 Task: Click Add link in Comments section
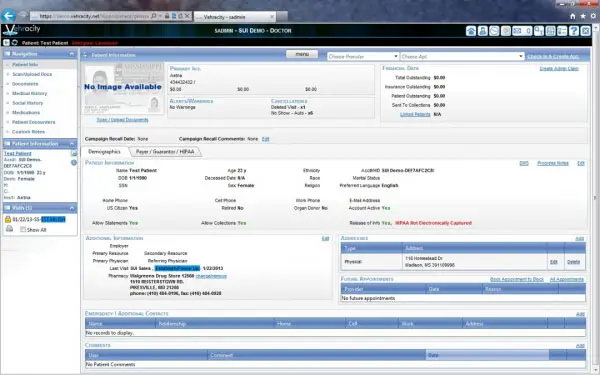tap(580, 346)
